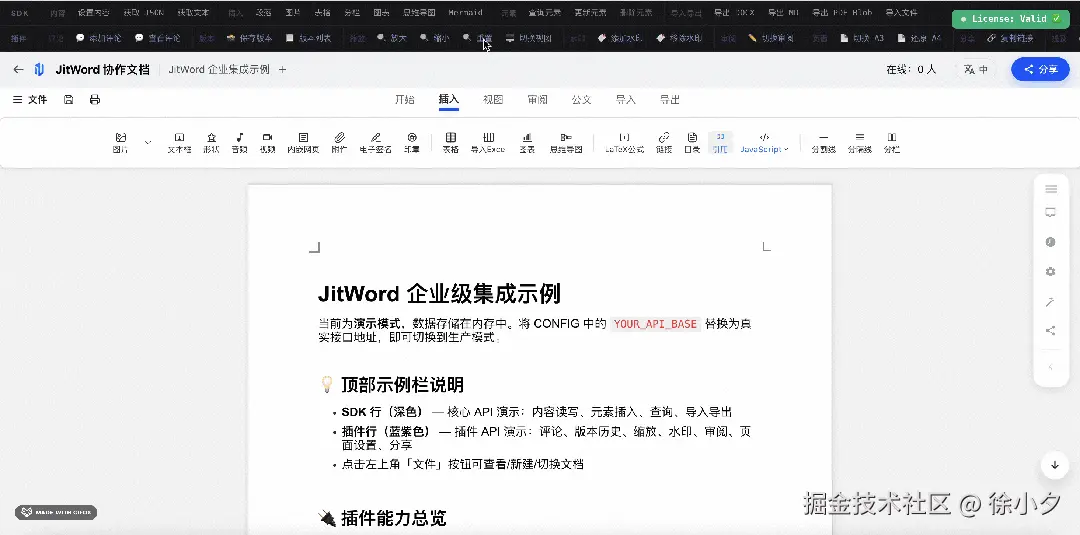The width and height of the screenshot is (1080, 535).
Task: Open the 文件 hamburger menu
Action: tap(30, 100)
